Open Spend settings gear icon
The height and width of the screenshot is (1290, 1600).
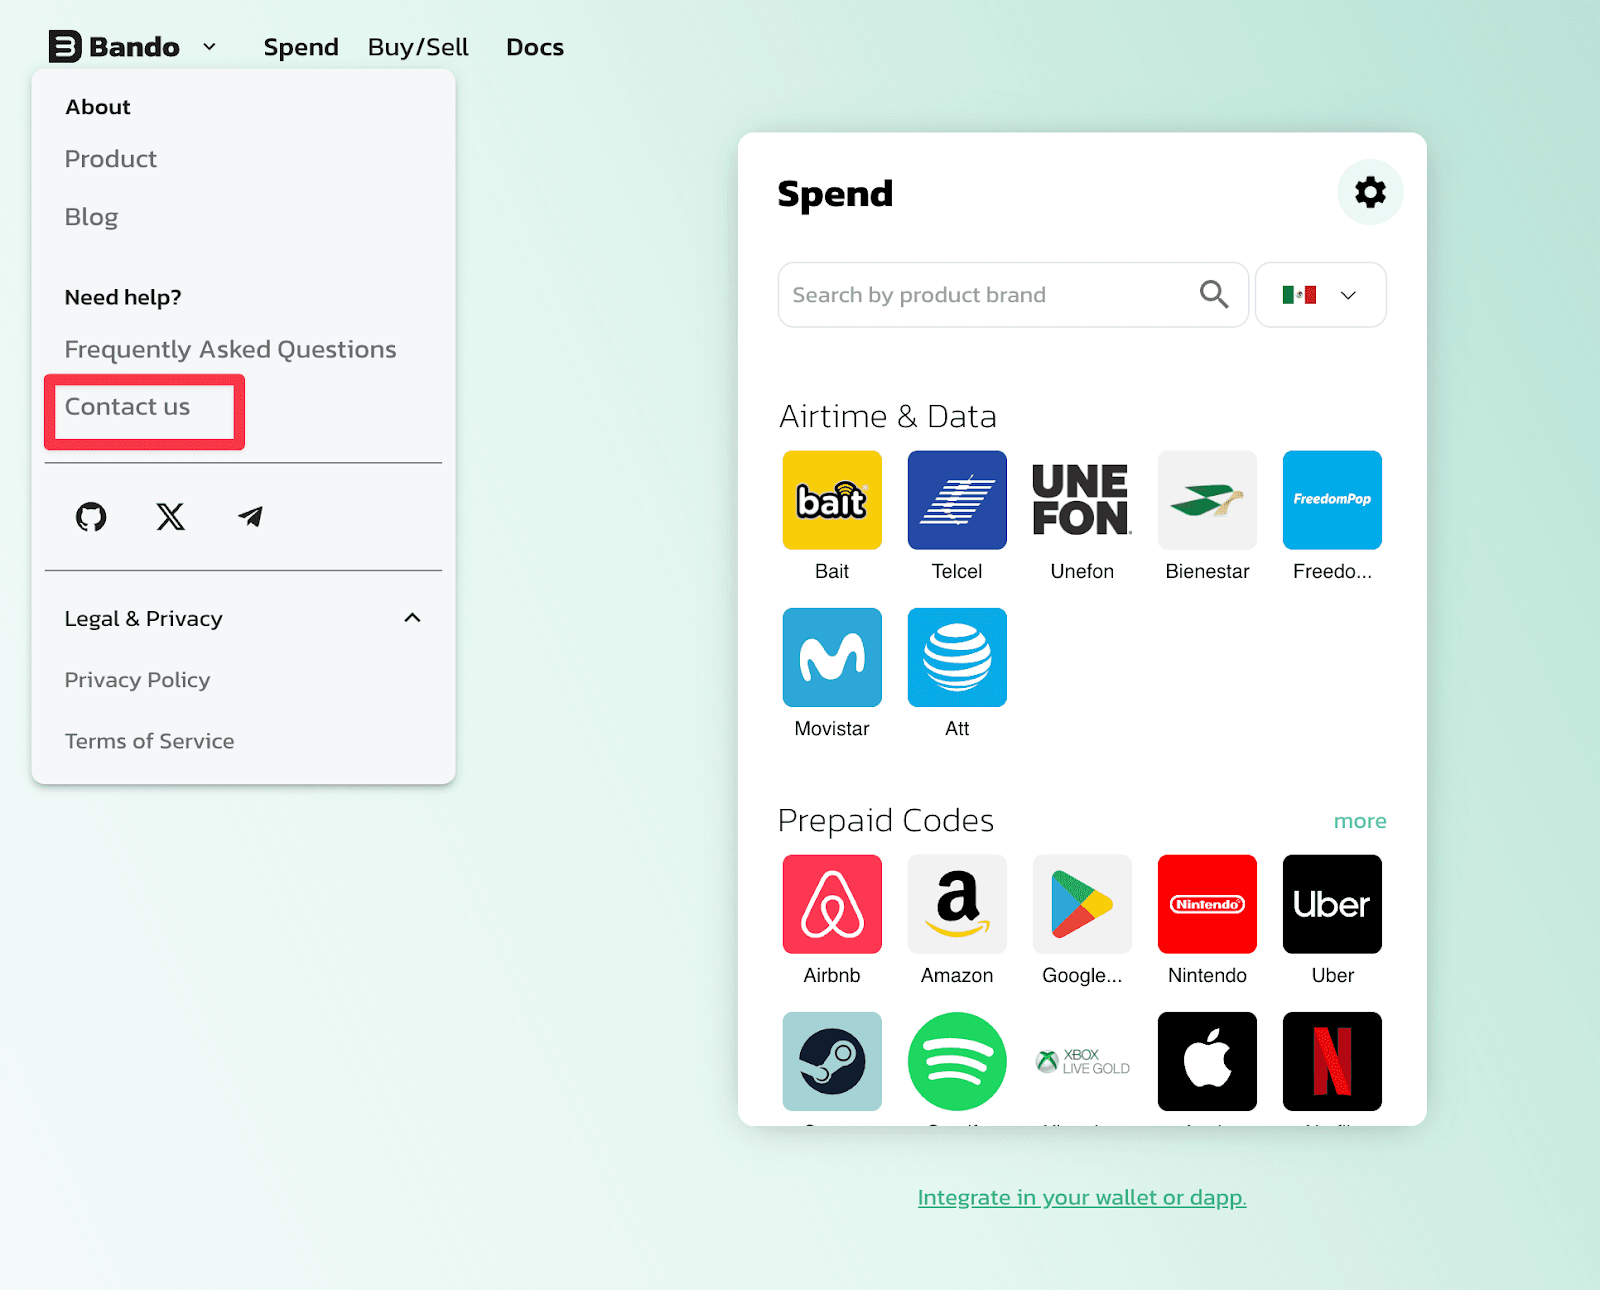pyautogui.click(x=1370, y=192)
